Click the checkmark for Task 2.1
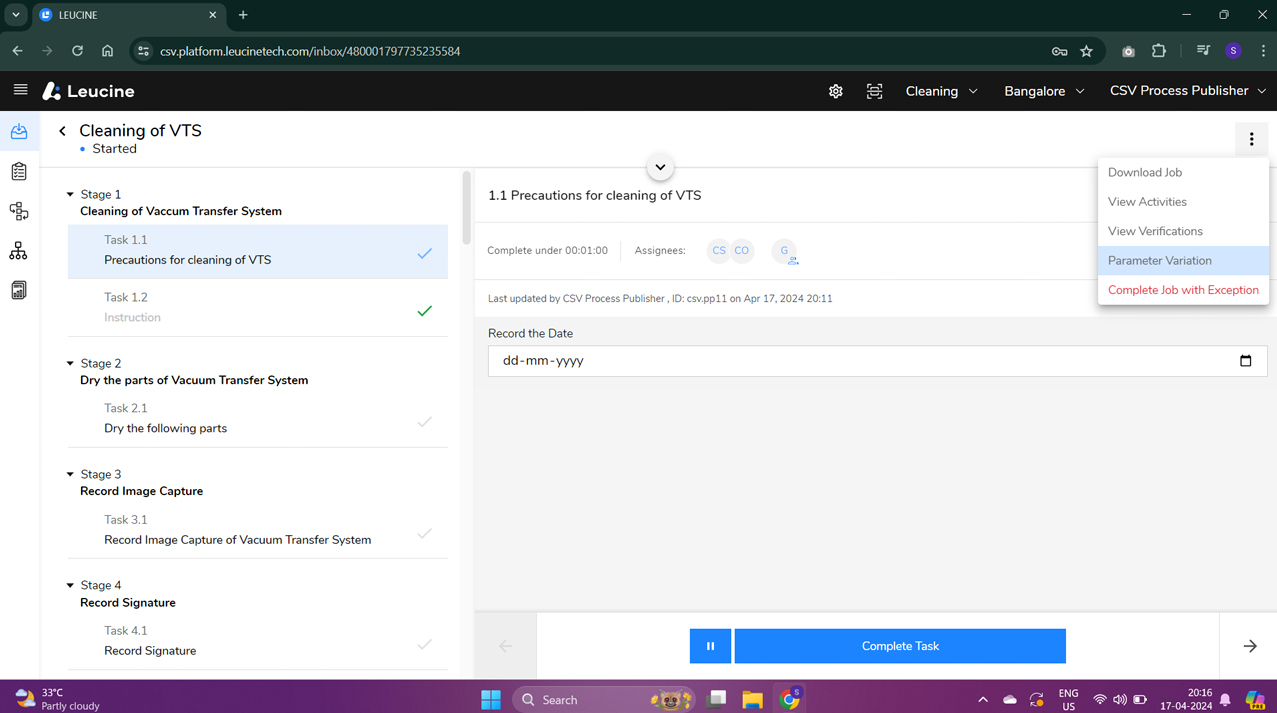 coord(425,422)
